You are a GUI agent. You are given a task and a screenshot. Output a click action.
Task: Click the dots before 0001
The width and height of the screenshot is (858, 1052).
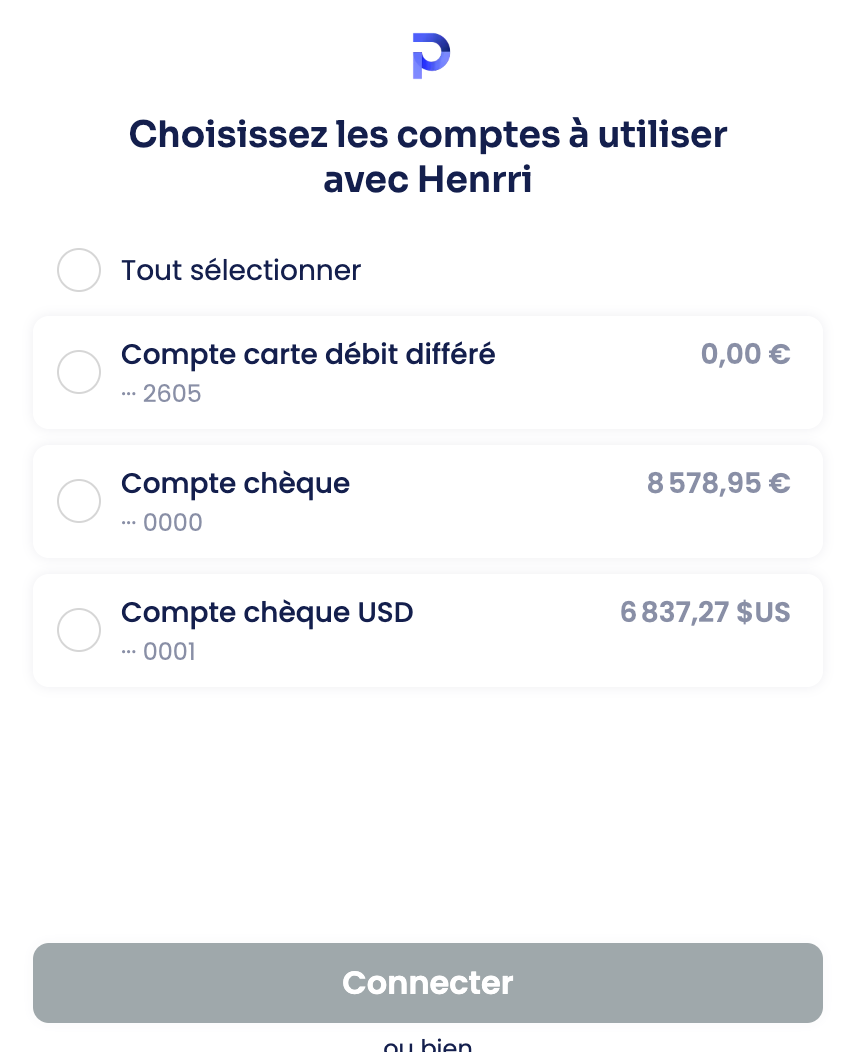point(129,651)
